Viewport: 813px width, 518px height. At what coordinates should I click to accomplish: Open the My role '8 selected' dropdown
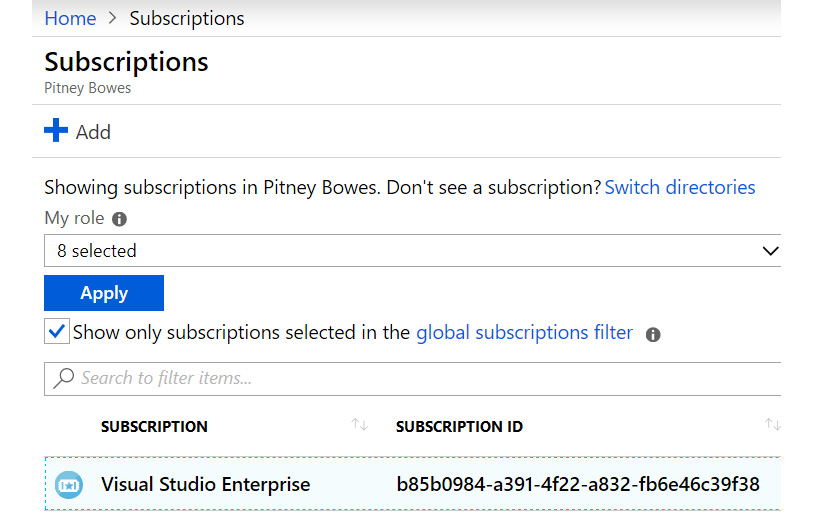400,251
